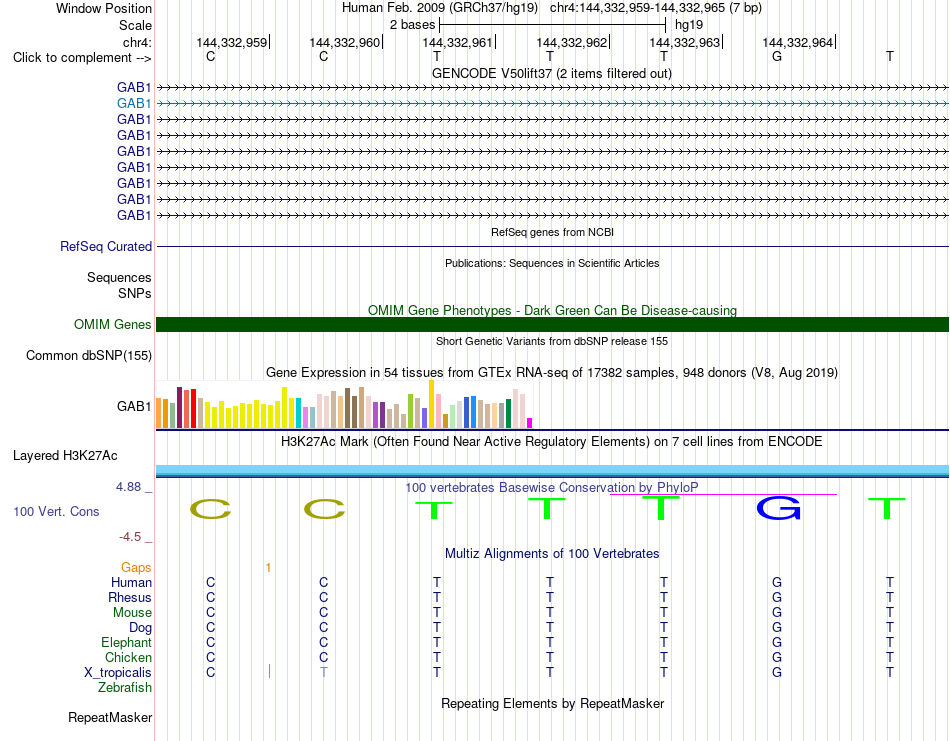This screenshot has height=741, width=950.
Task: Select the 'Scale' track label
Action: click(135, 25)
